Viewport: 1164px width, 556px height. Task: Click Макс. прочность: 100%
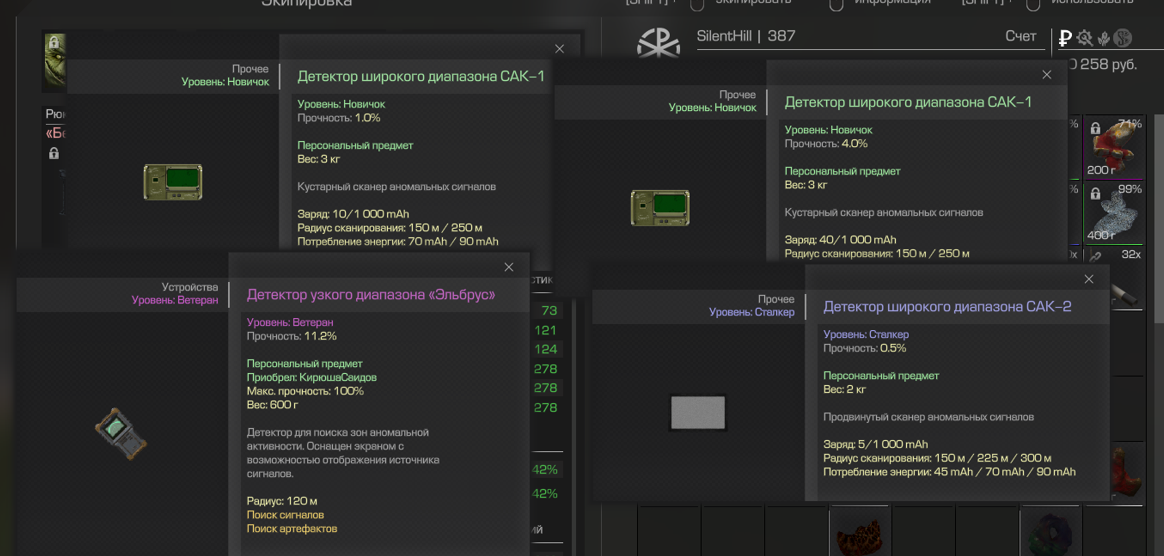[x=305, y=391]
